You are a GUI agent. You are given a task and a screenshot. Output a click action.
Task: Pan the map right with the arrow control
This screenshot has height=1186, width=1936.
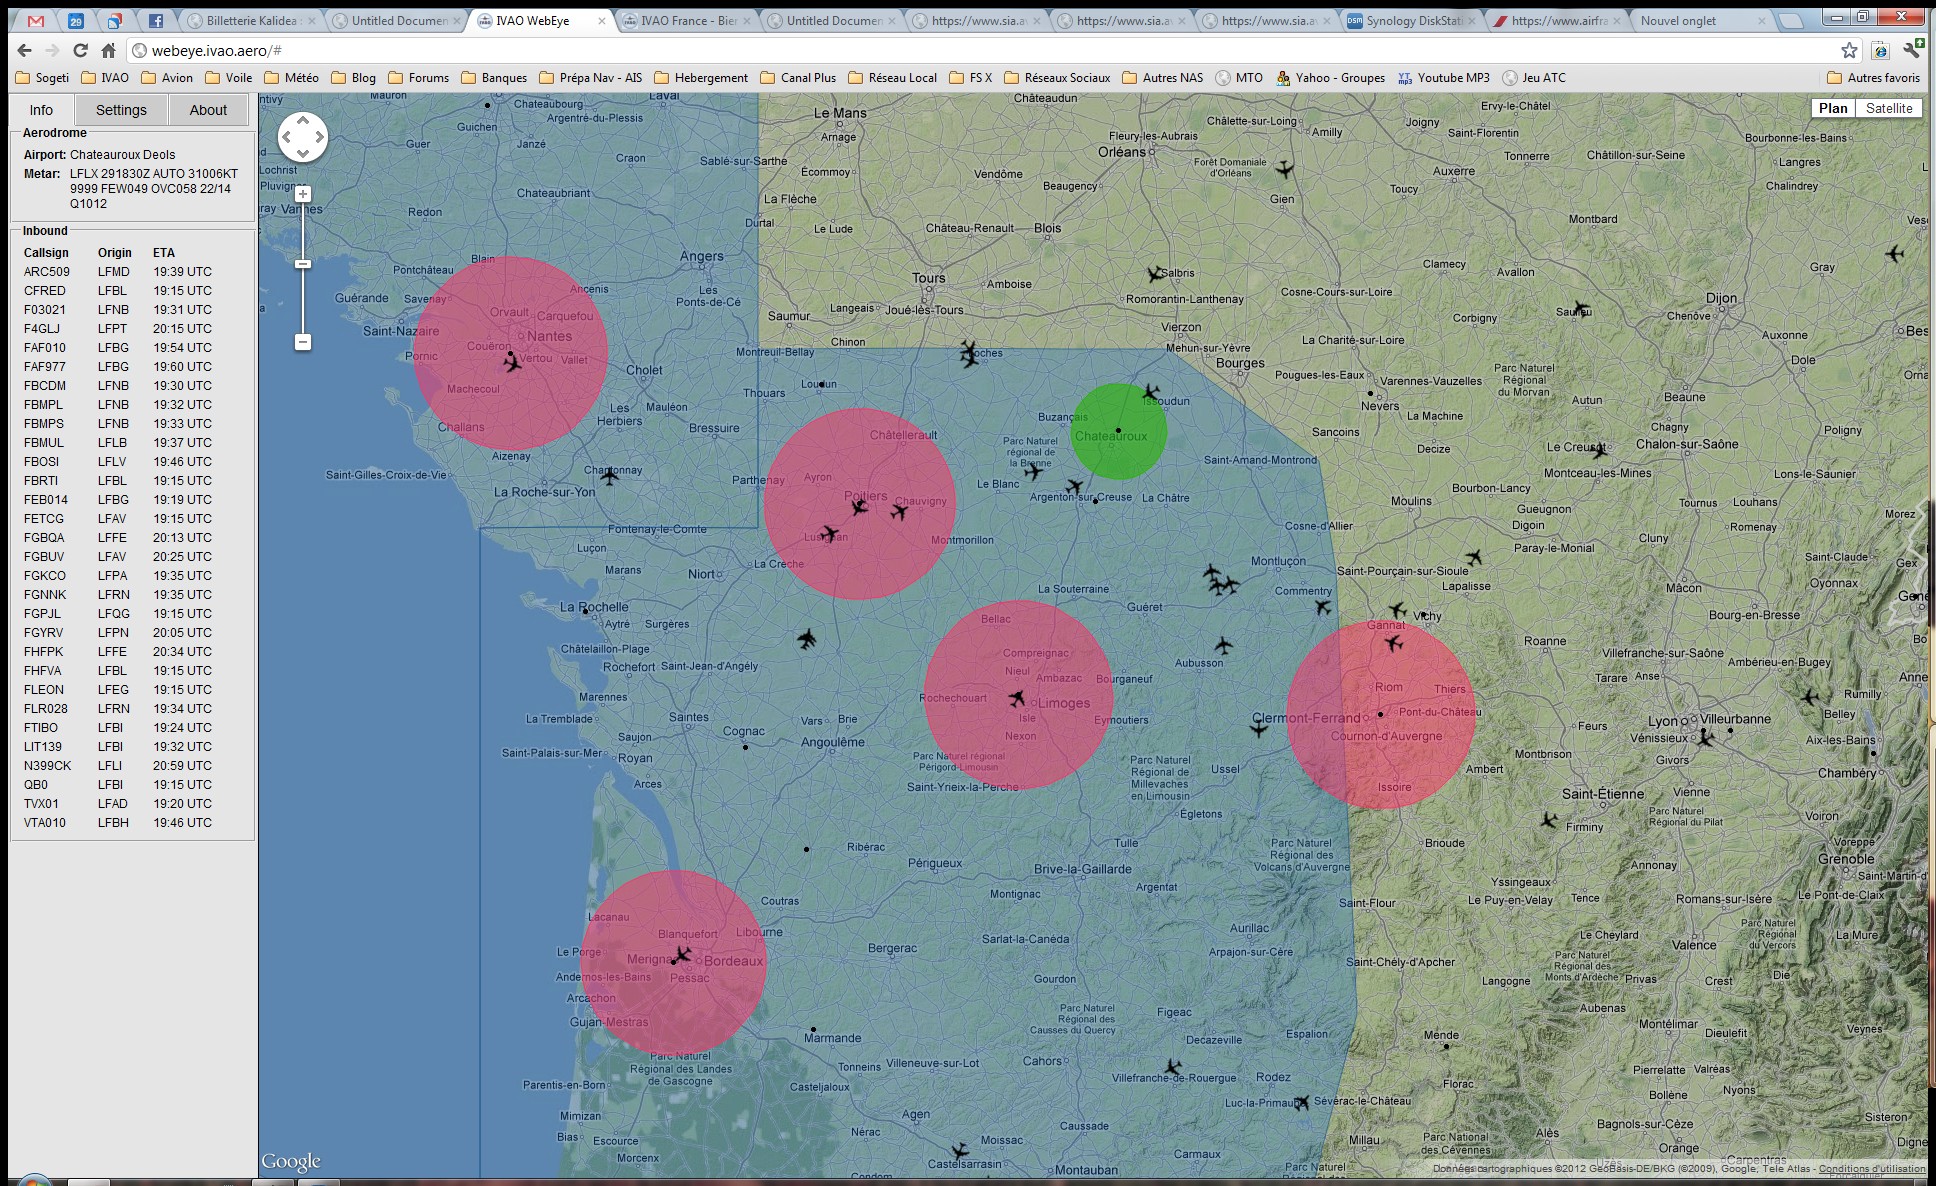pos(320,137)
